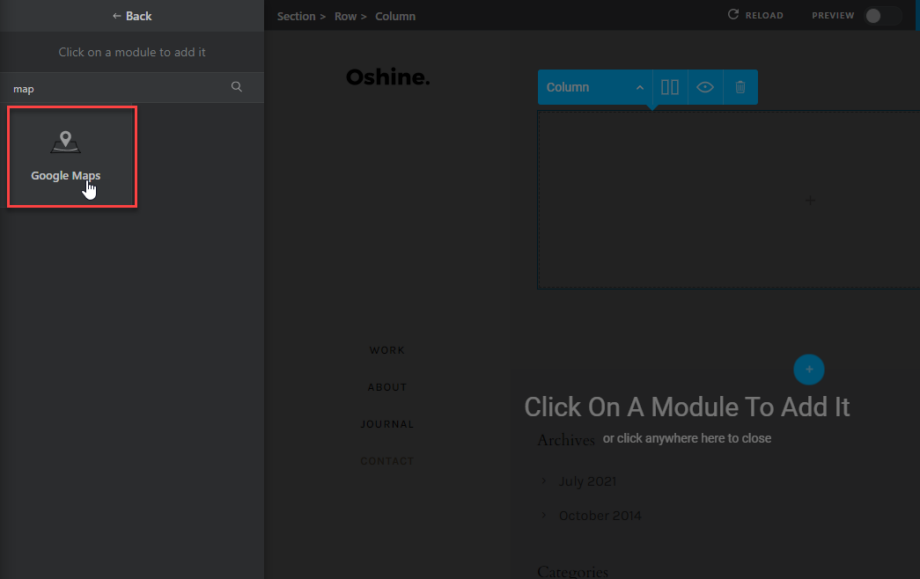Click the Reload refresh icon
The image size is (920, 579).
point(735,15)
